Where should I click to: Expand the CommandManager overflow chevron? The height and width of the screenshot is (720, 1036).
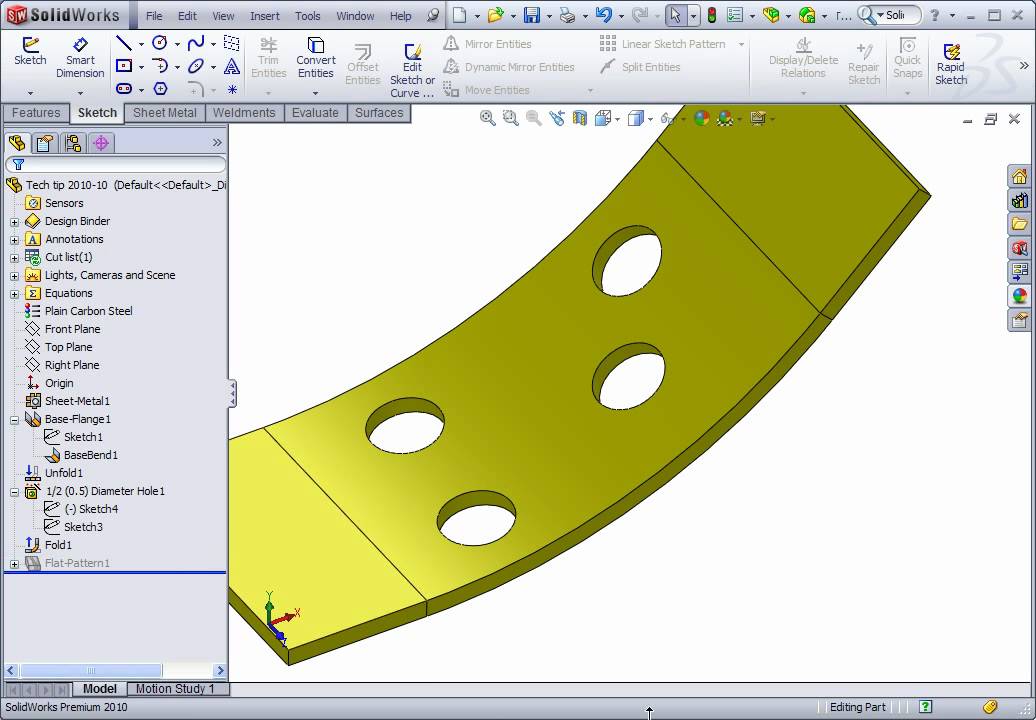pos(1024,65)
